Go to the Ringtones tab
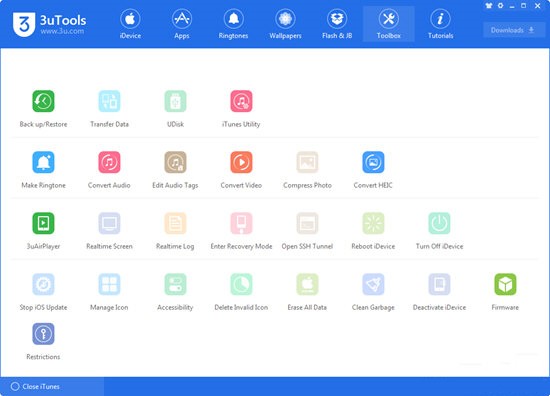This screenshot has height=396, width=550. (x=233, y=24)
